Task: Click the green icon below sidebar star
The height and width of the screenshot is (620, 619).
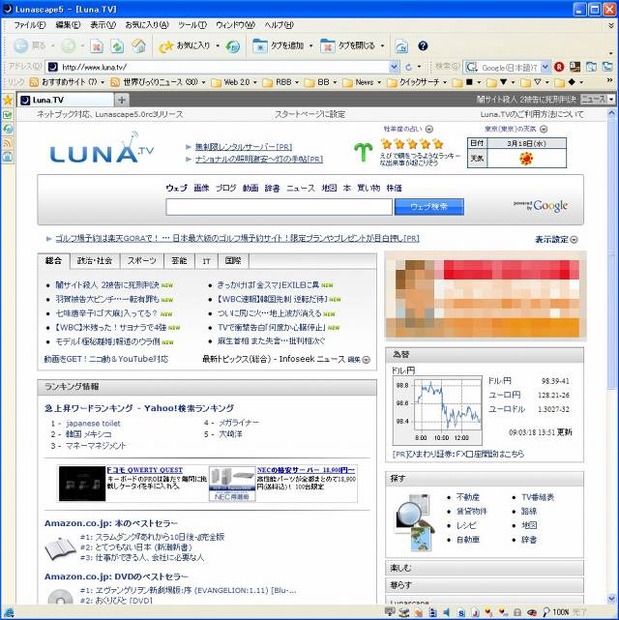Action: click(8, 115)
